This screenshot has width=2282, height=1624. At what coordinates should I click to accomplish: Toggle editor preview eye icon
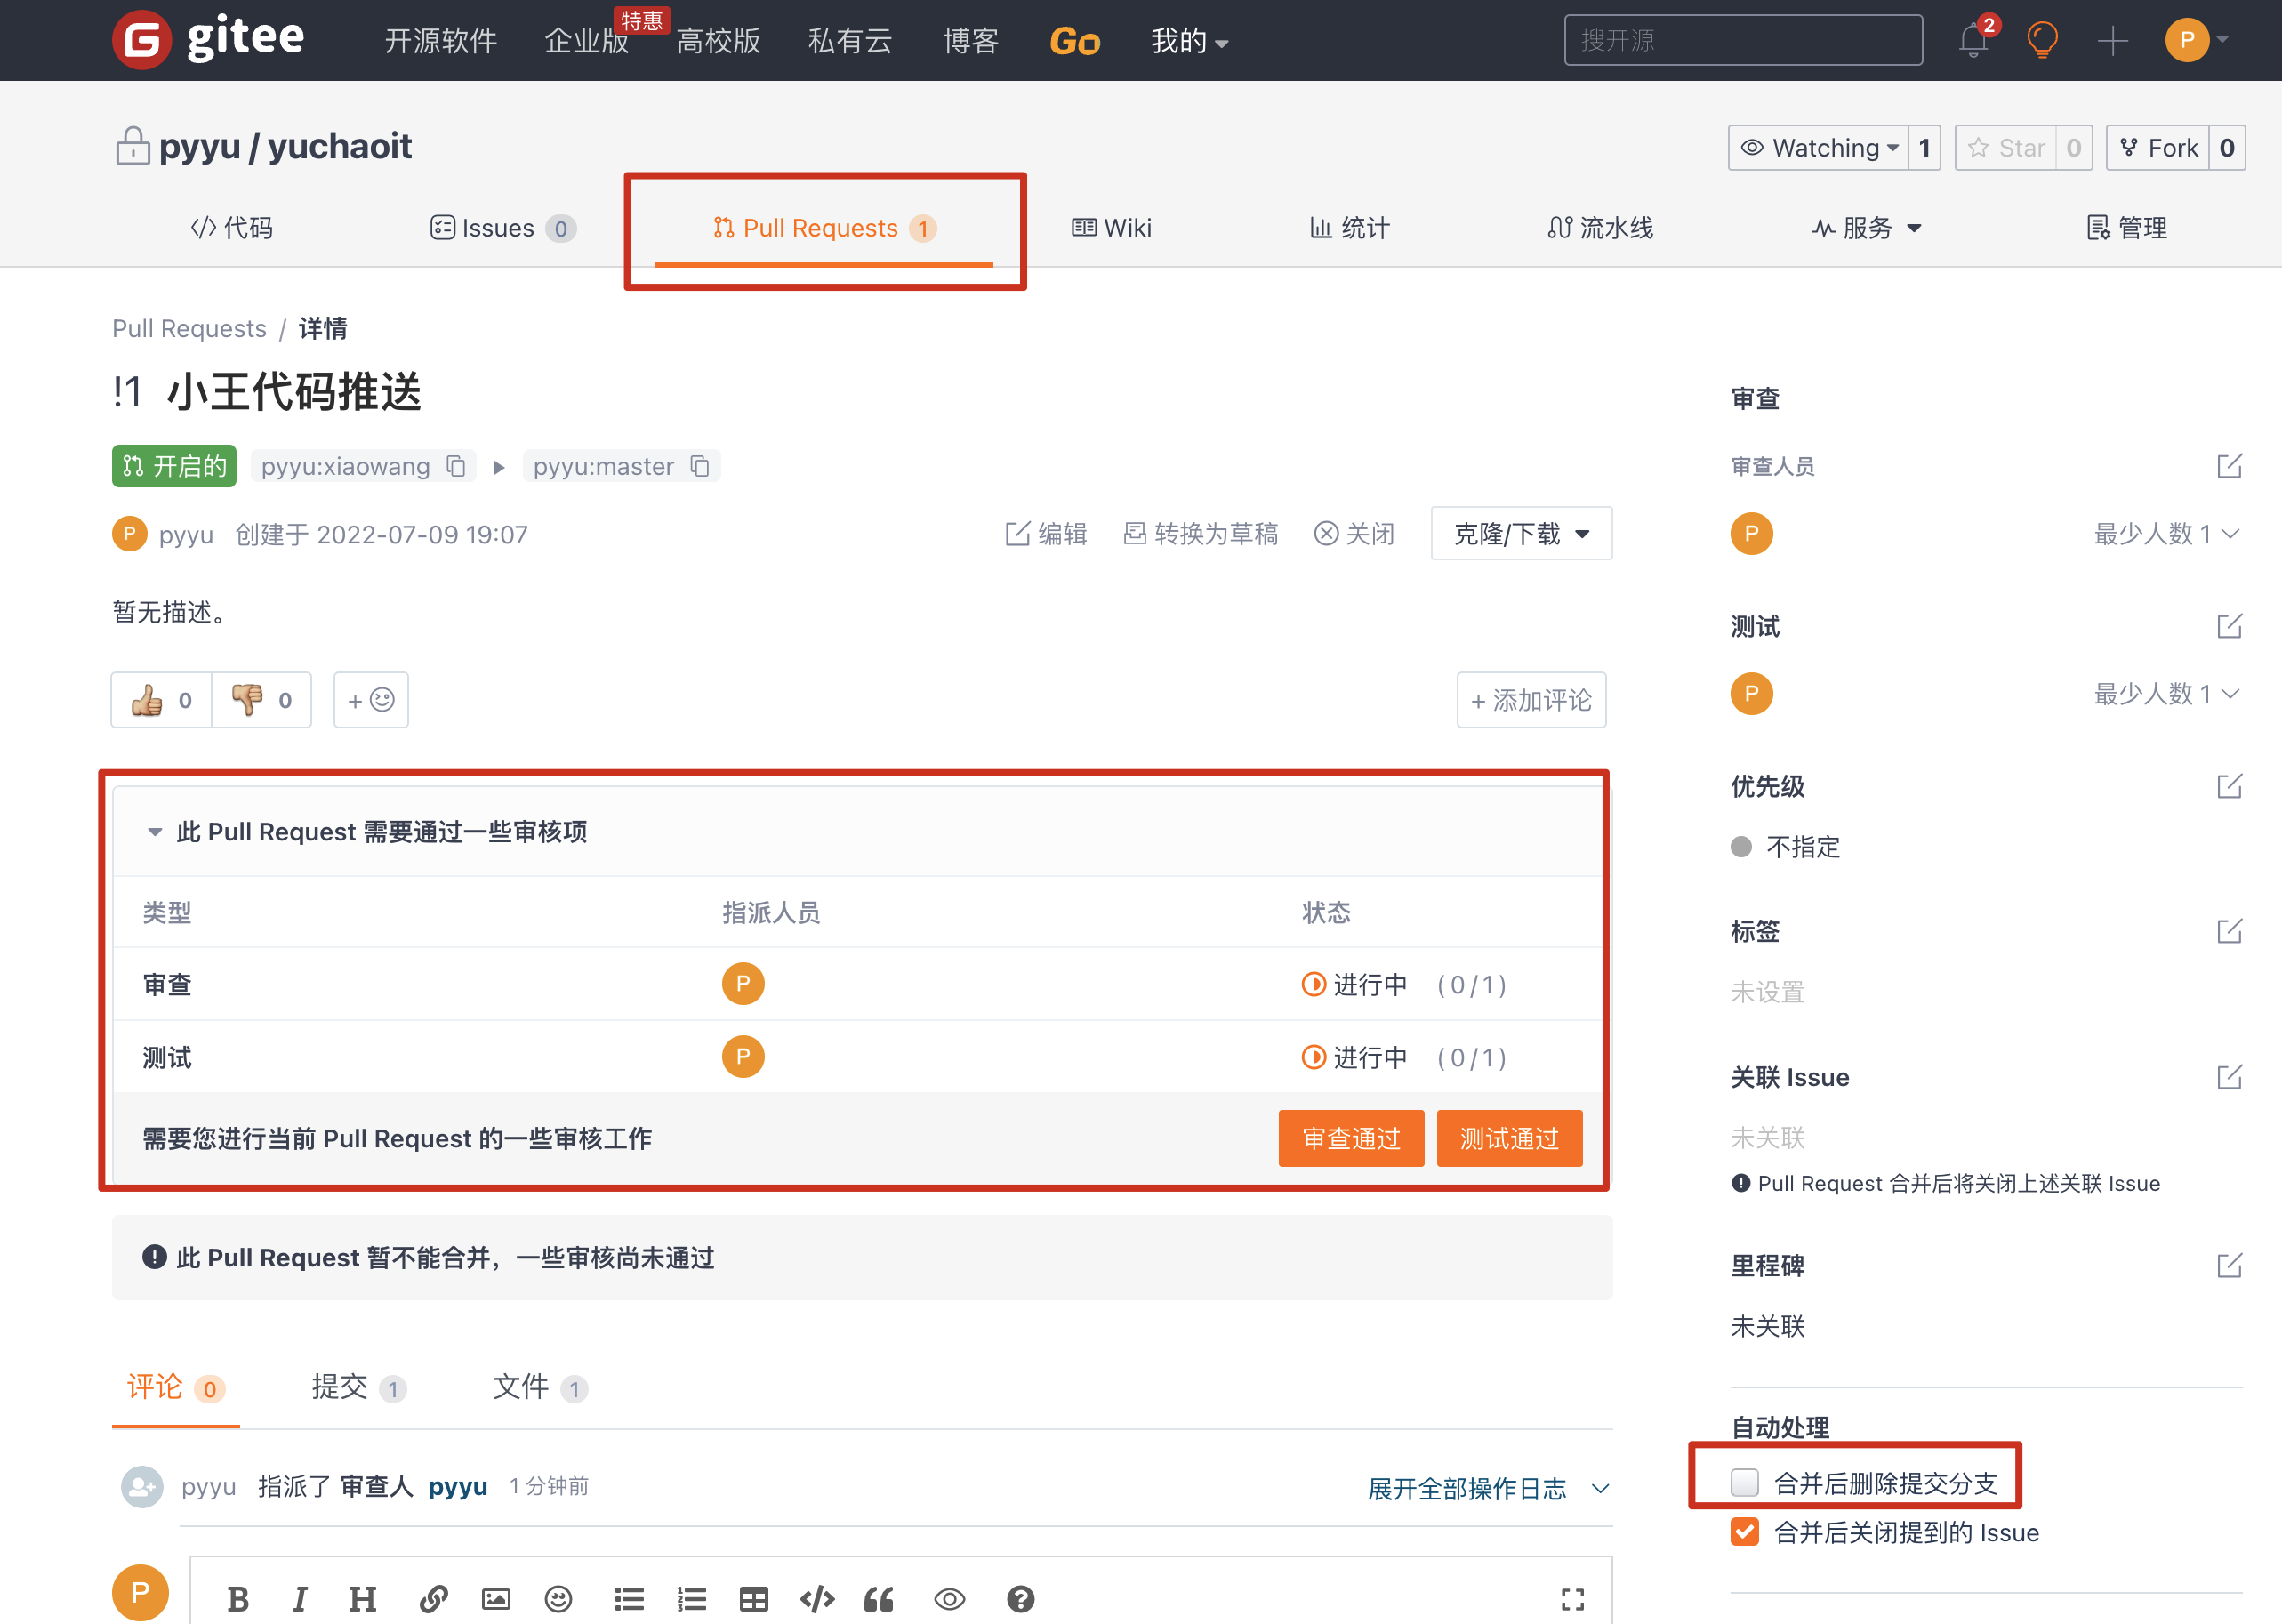[x=949, y=1599]
